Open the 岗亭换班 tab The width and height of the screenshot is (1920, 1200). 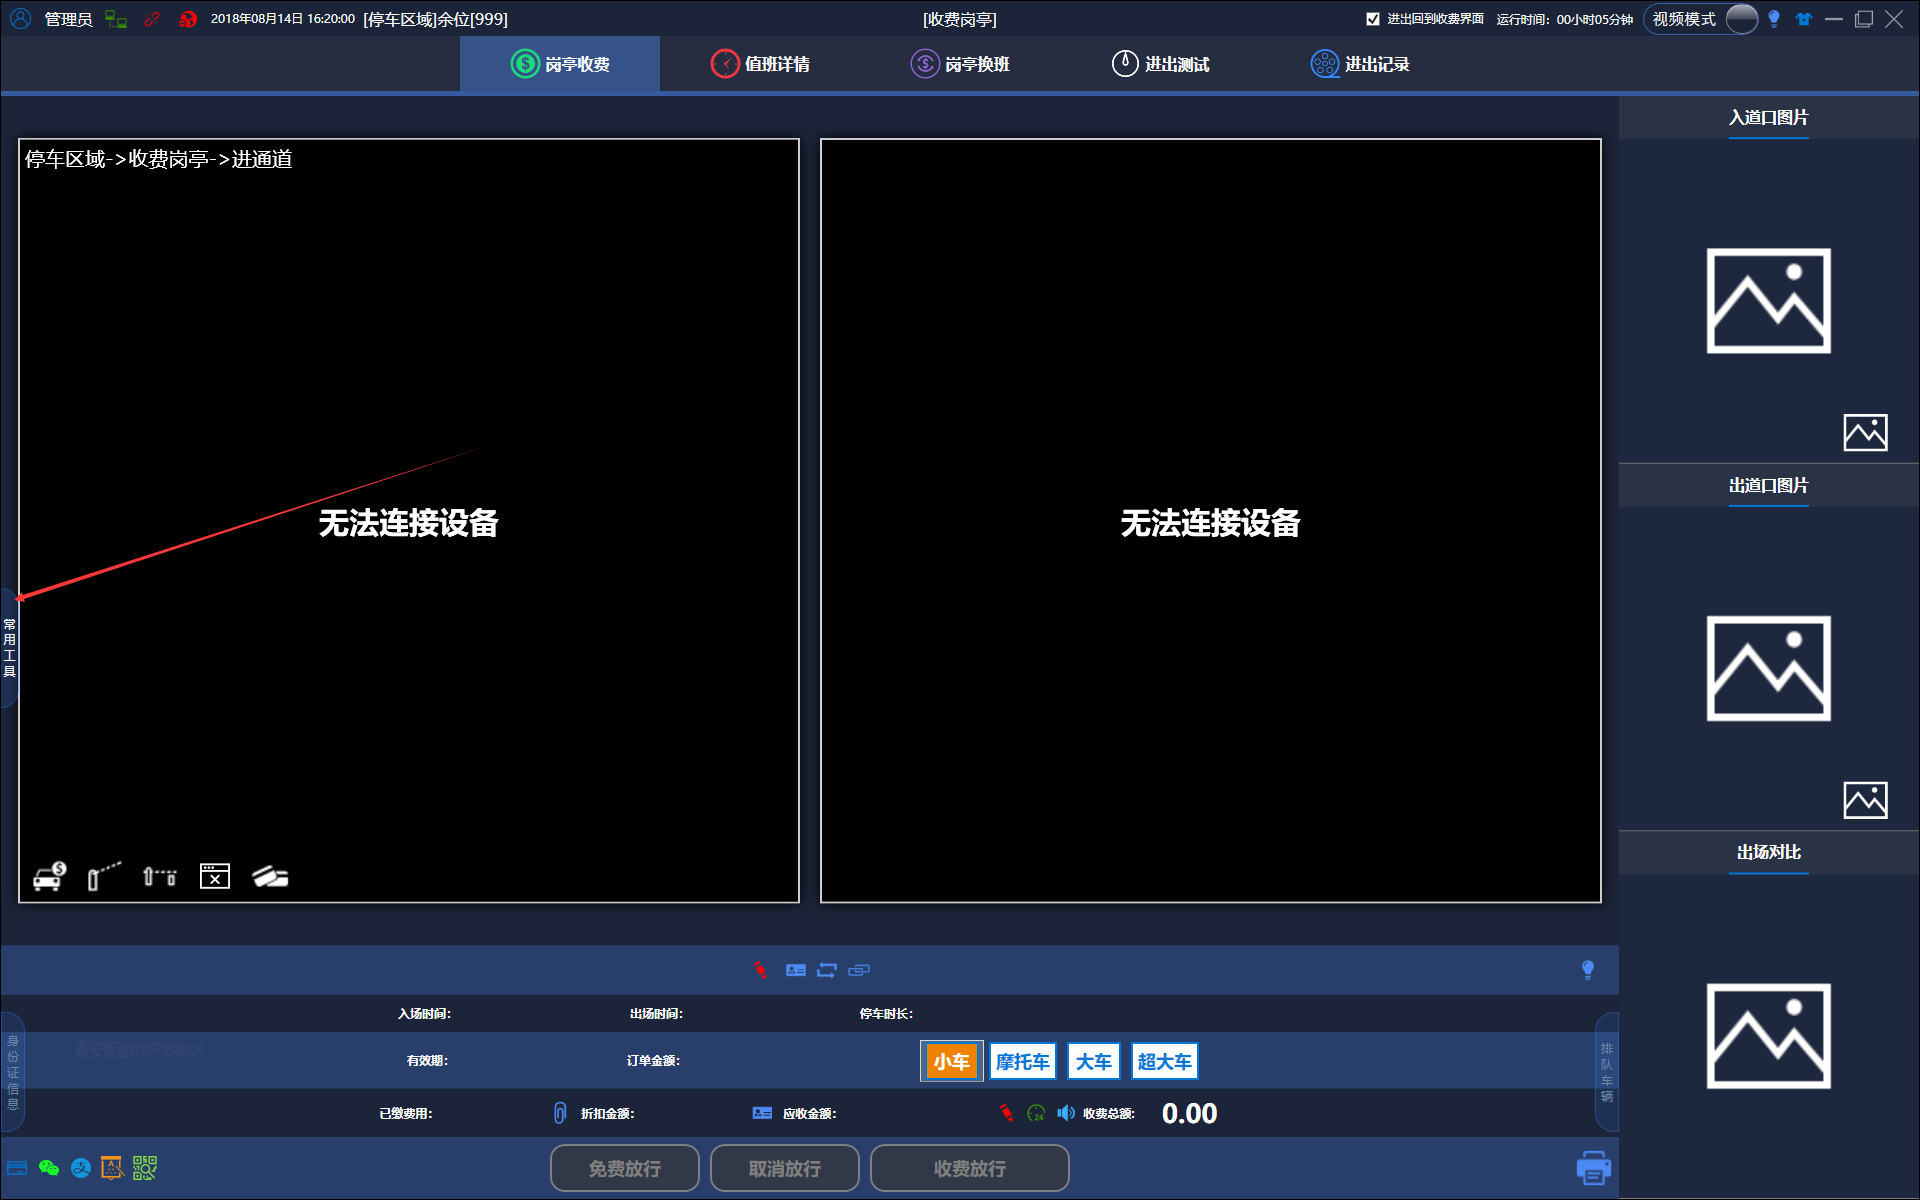click(960, 64)
